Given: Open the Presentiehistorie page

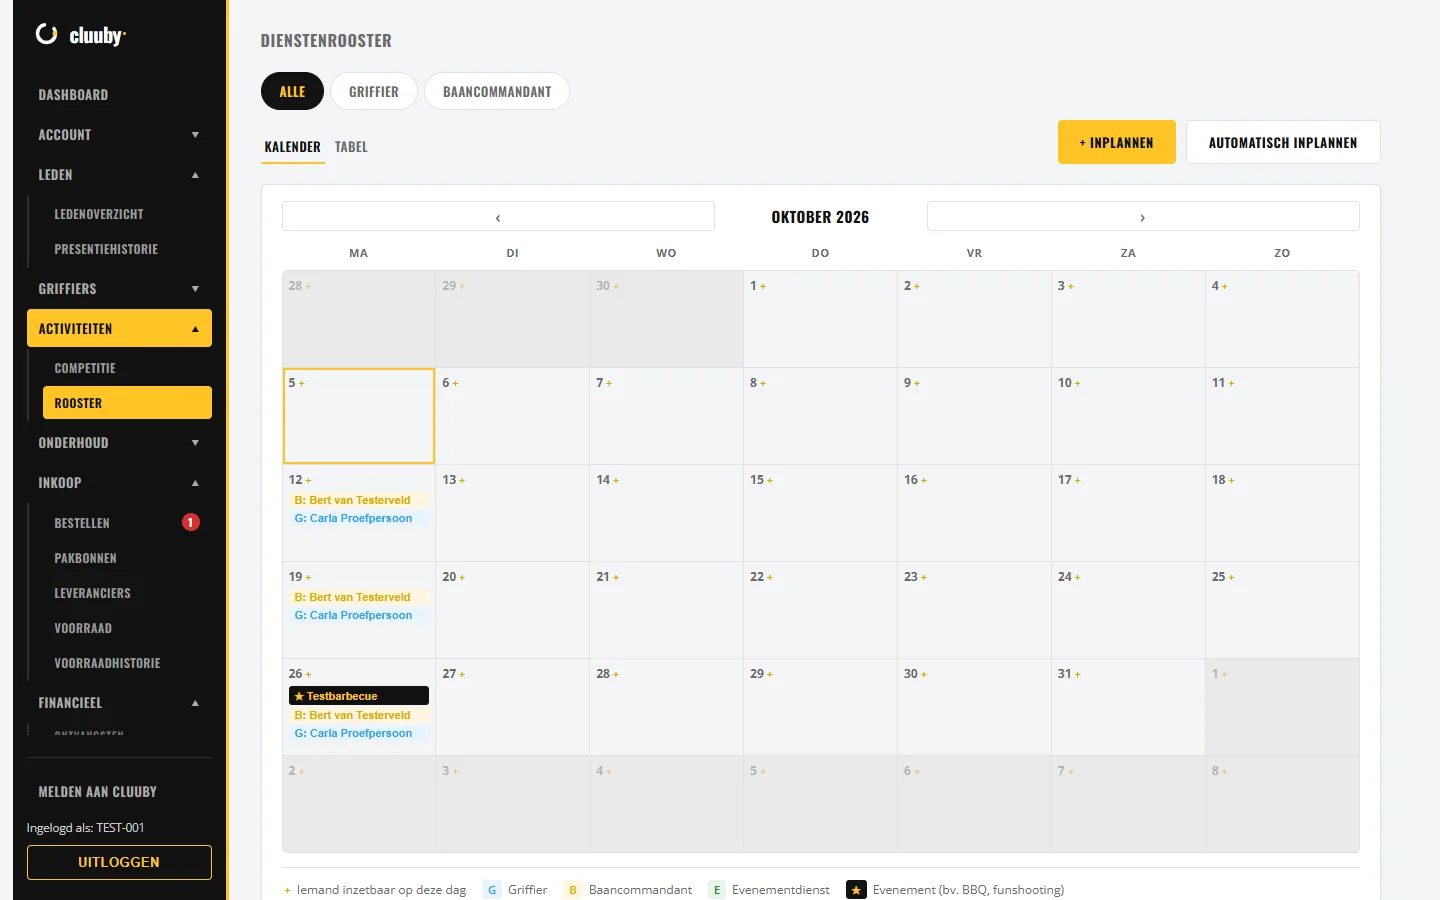Looking at the screenshot, I should click(127, 249).
